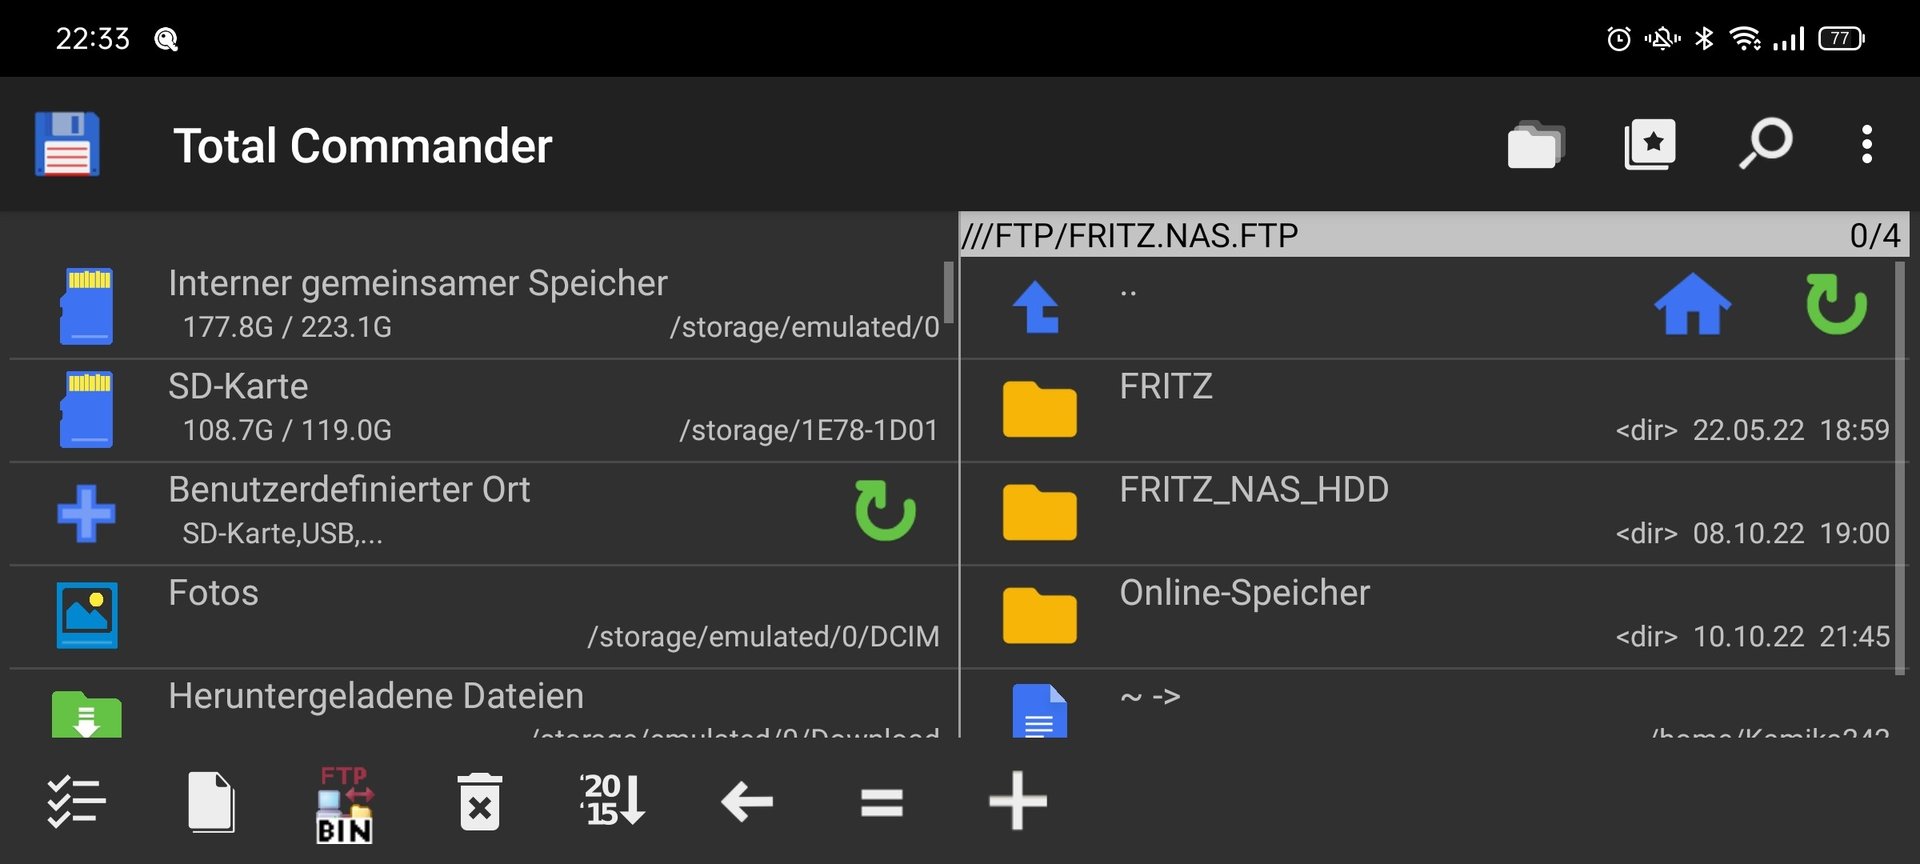Screen dimensions: 1920x864
Task: Tap the search magnifier icon
Action: [x=1765, y=146]
